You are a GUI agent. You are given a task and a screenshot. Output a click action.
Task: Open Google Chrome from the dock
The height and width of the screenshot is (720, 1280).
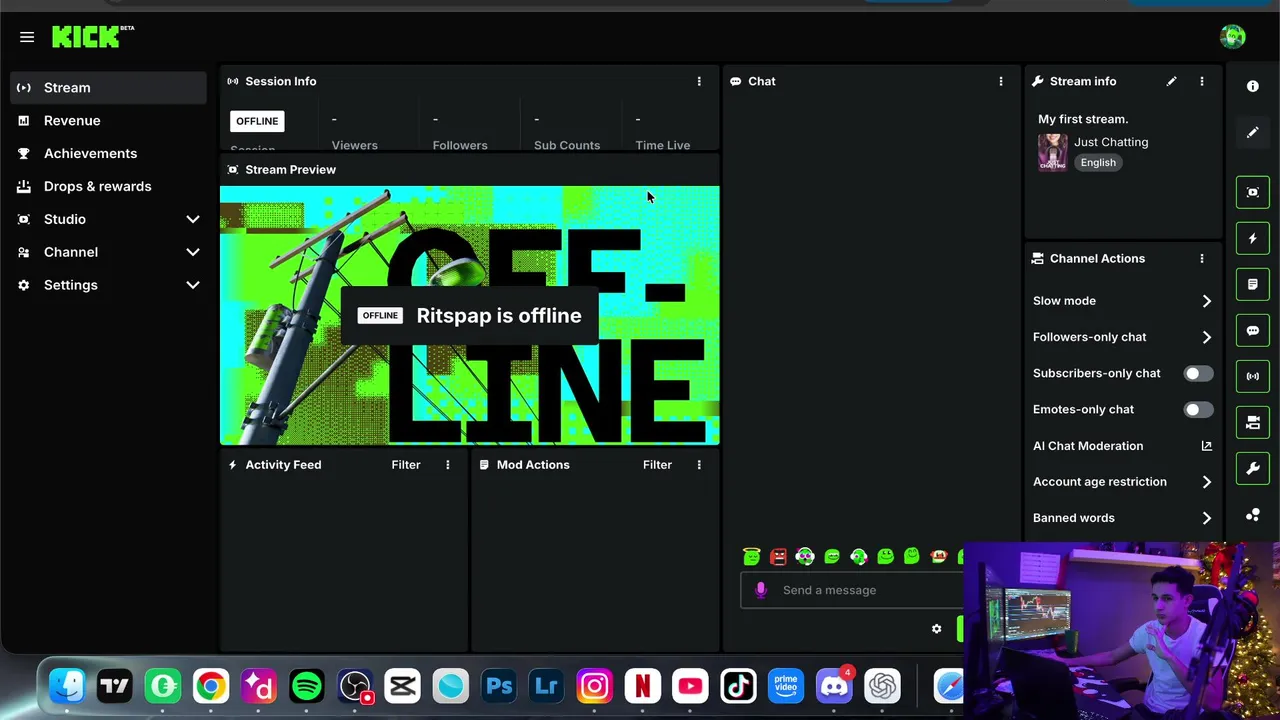pyautogui.click(x=210, y=686)
